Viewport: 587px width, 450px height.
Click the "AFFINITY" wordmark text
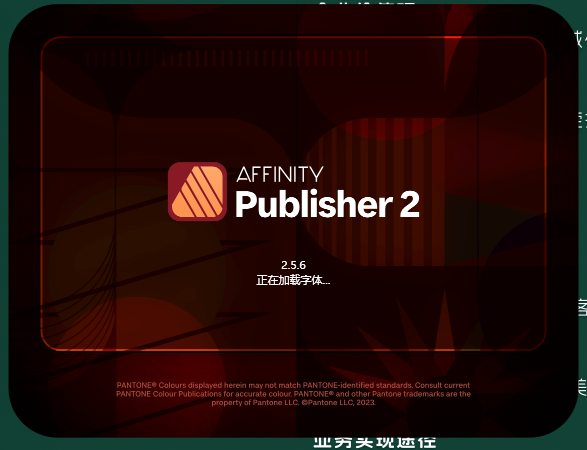[x=280, y=174]
